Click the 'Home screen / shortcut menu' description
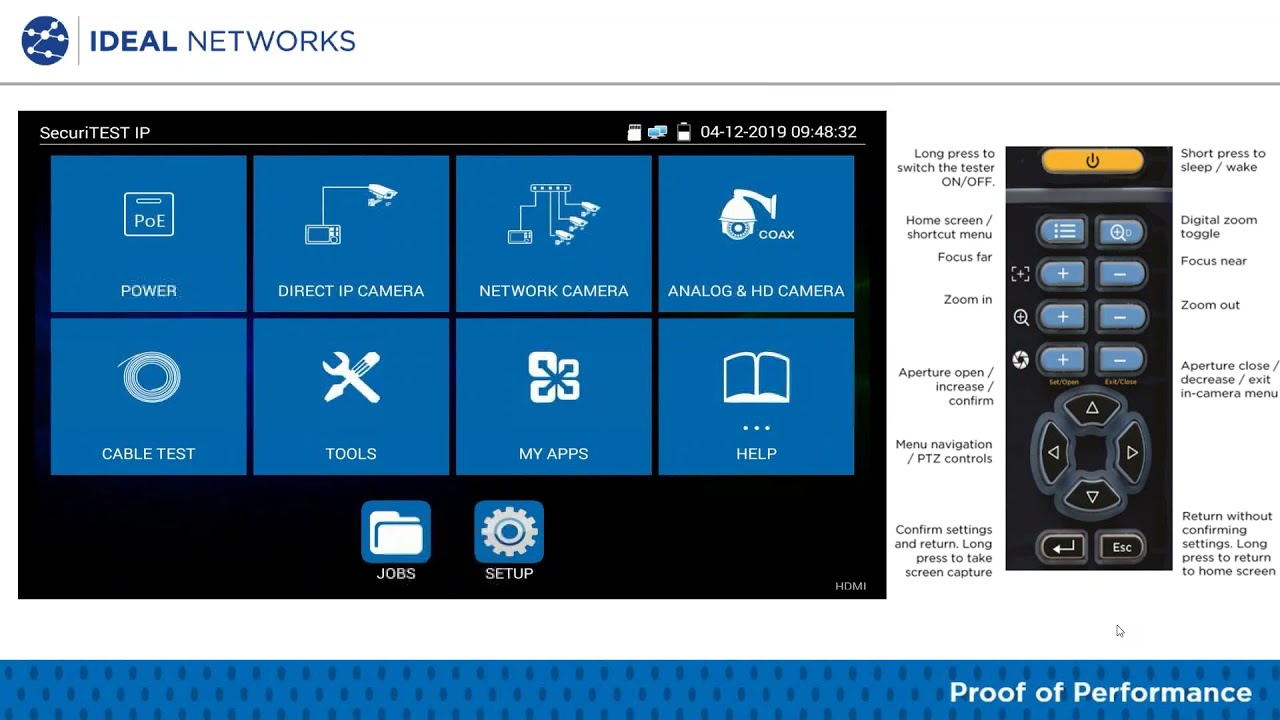The width and height of the screenshot is (1280, 720). pyautogui.click(x=949, y=227)
